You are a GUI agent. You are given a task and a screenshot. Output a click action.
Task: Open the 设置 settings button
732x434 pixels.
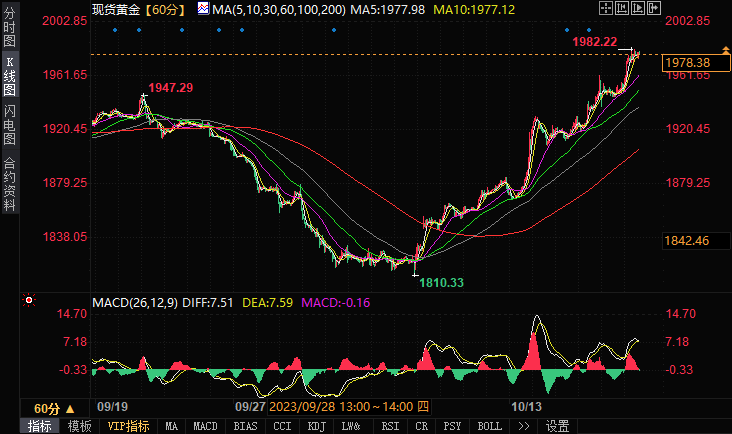click(557, 426)
